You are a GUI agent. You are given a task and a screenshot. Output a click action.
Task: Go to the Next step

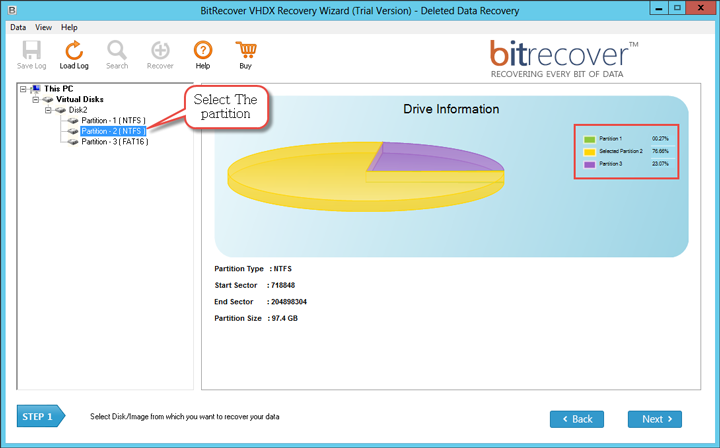coord(655,419)
